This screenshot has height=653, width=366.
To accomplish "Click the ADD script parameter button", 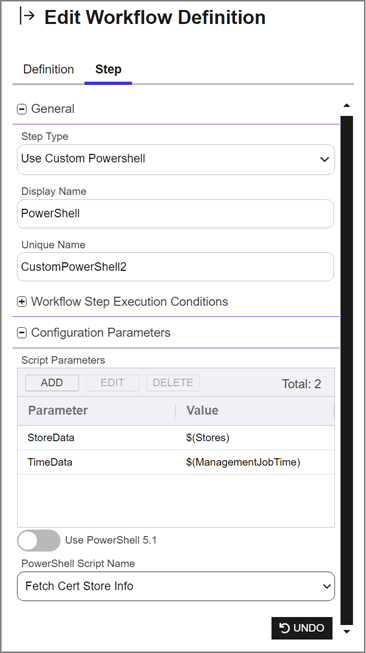I will point(52,383).
